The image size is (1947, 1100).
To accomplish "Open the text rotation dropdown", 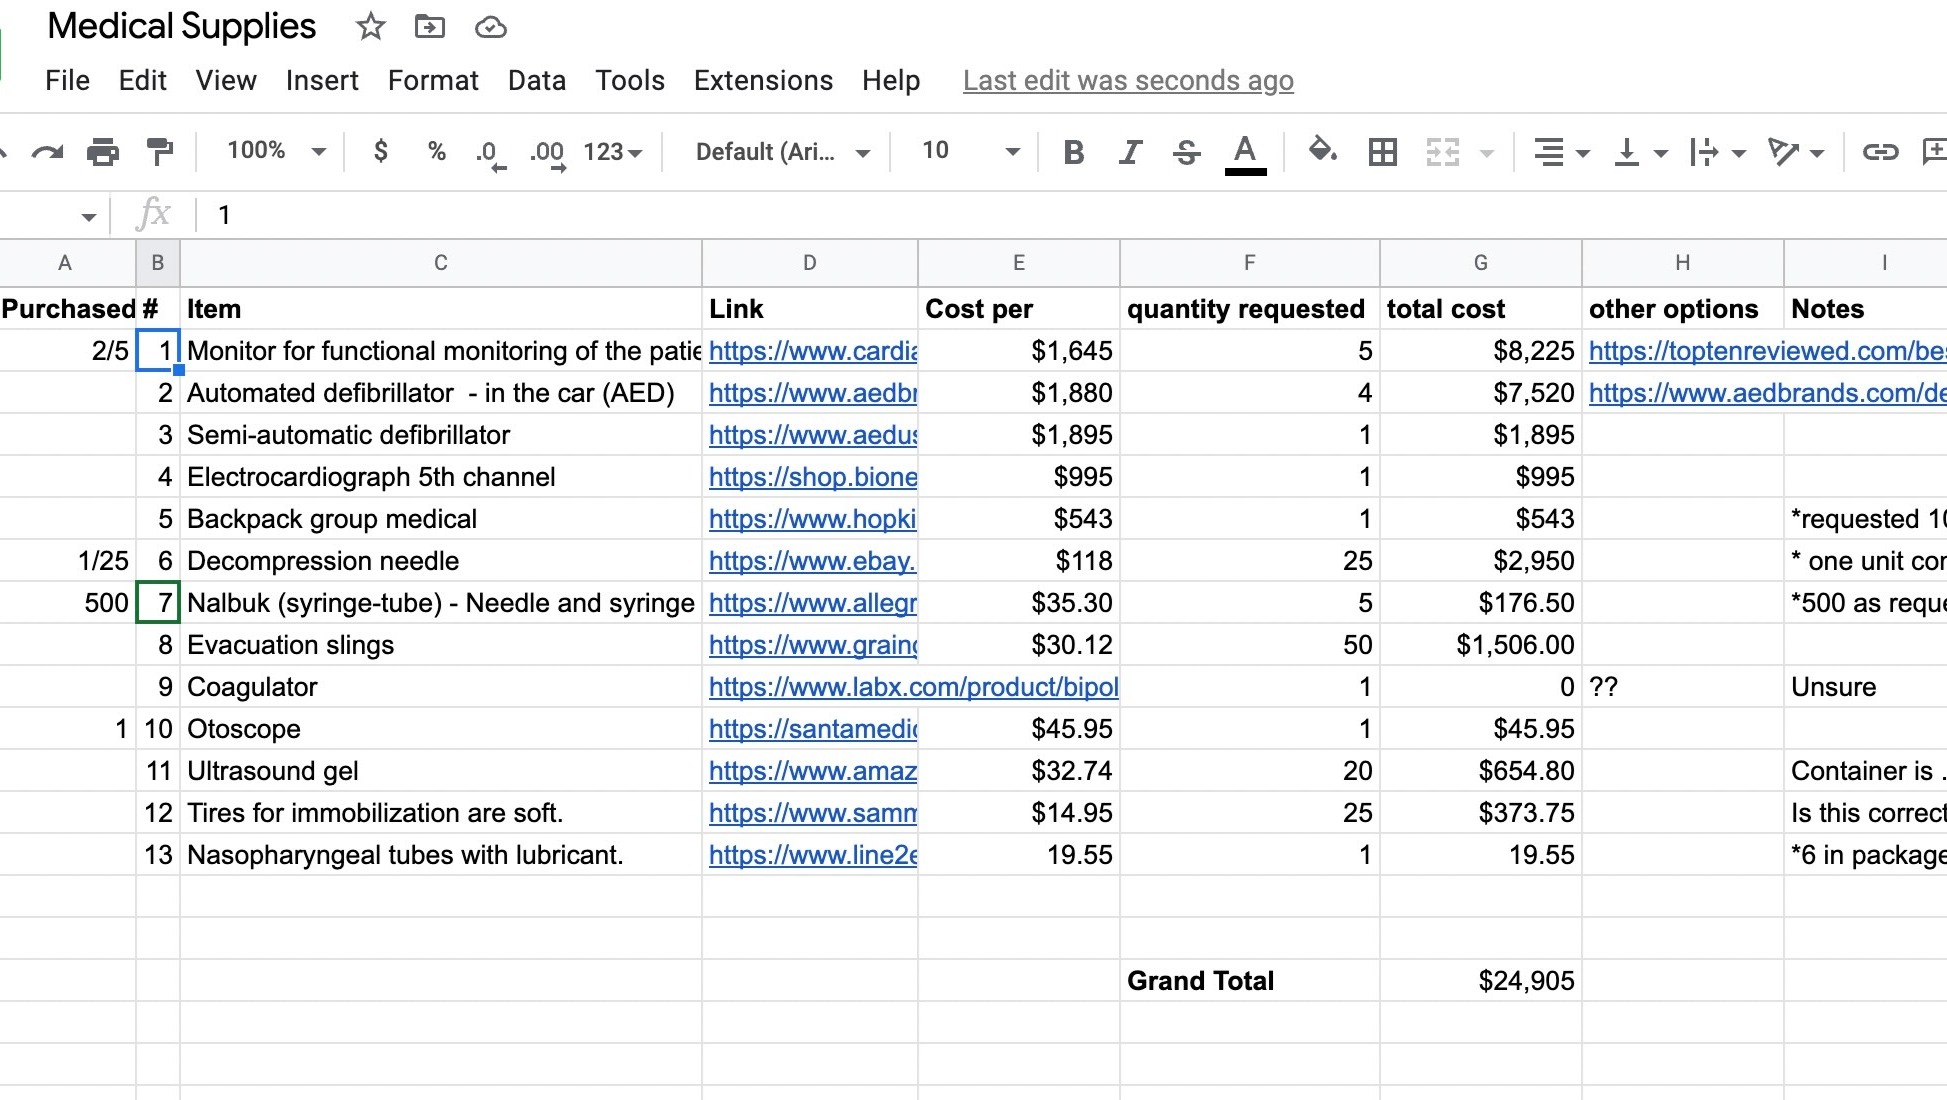I will pyautogui.click(x=1796, y=152).
